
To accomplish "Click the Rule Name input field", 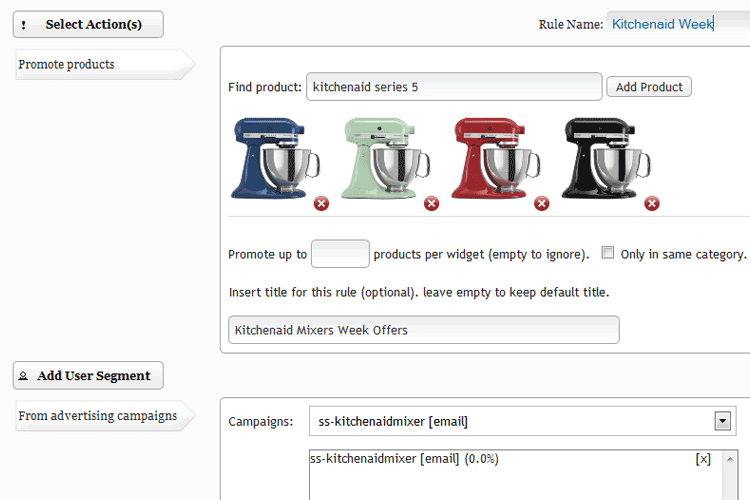I will point(678,24).
